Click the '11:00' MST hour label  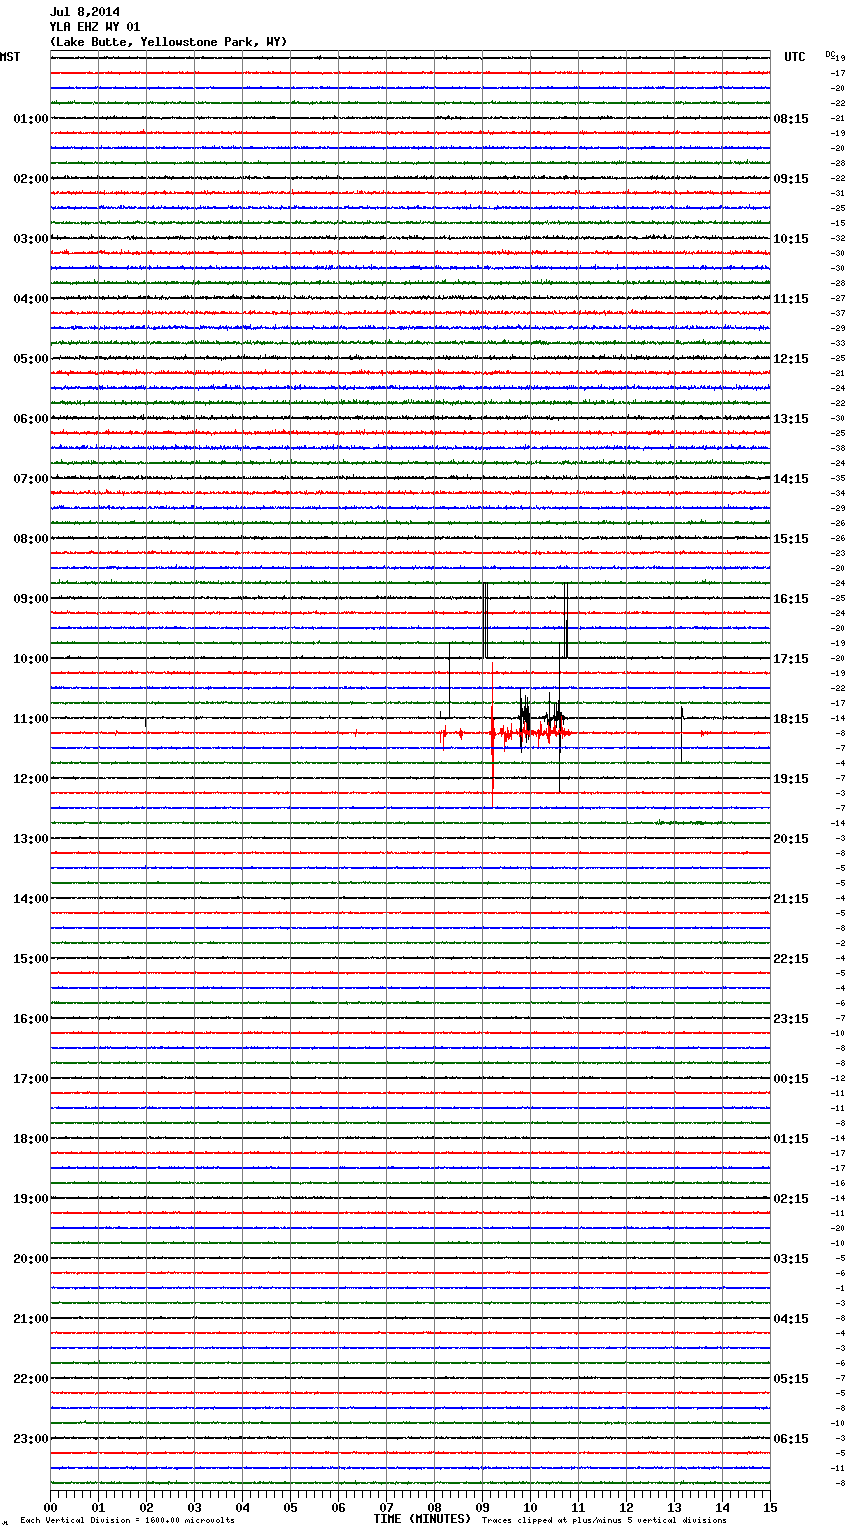[31, 719]
